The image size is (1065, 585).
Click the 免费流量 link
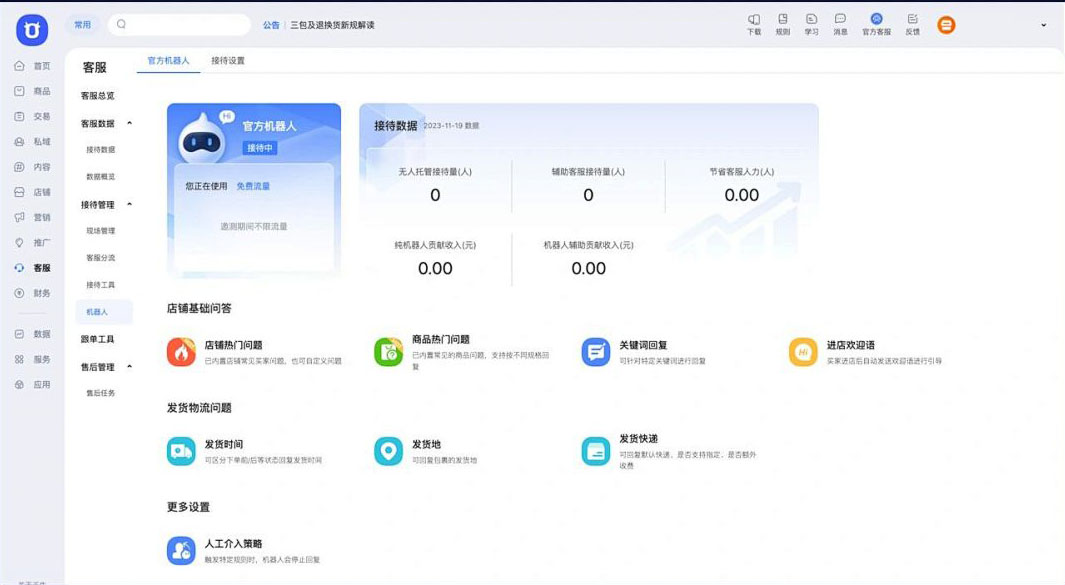[x=253, y=186]
